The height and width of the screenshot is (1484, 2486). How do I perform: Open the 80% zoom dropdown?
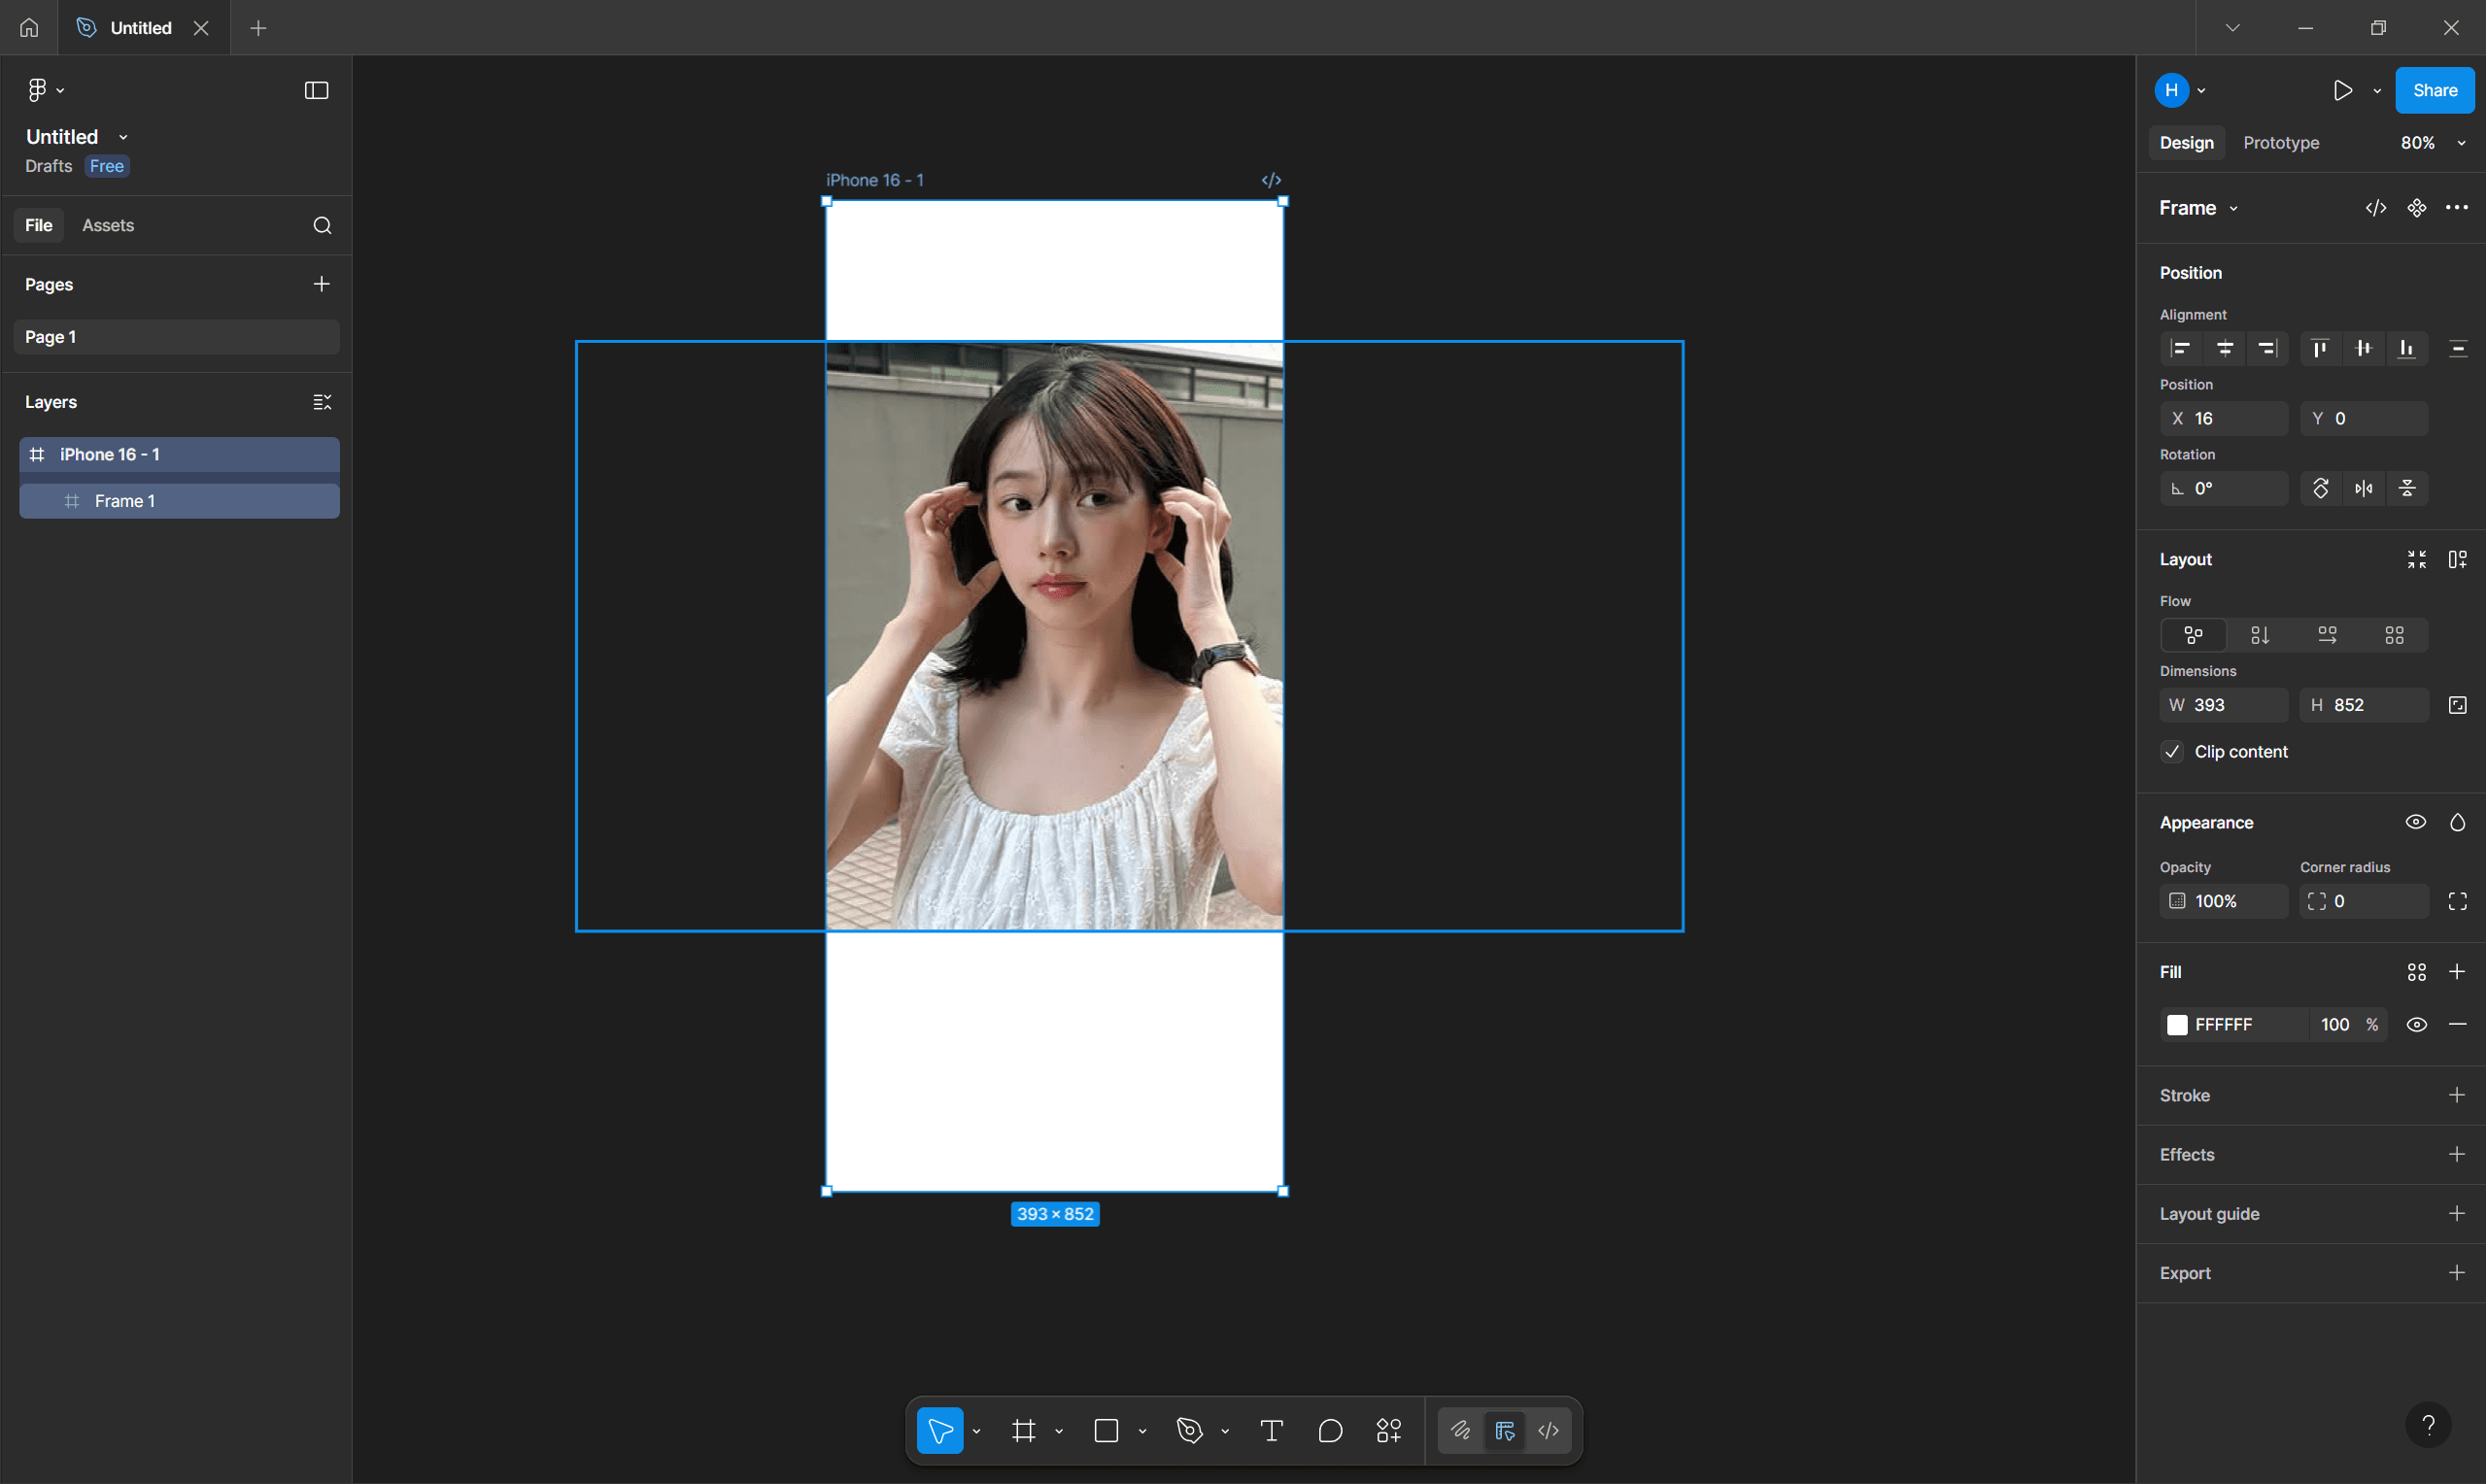click(x=2432, y=143)
